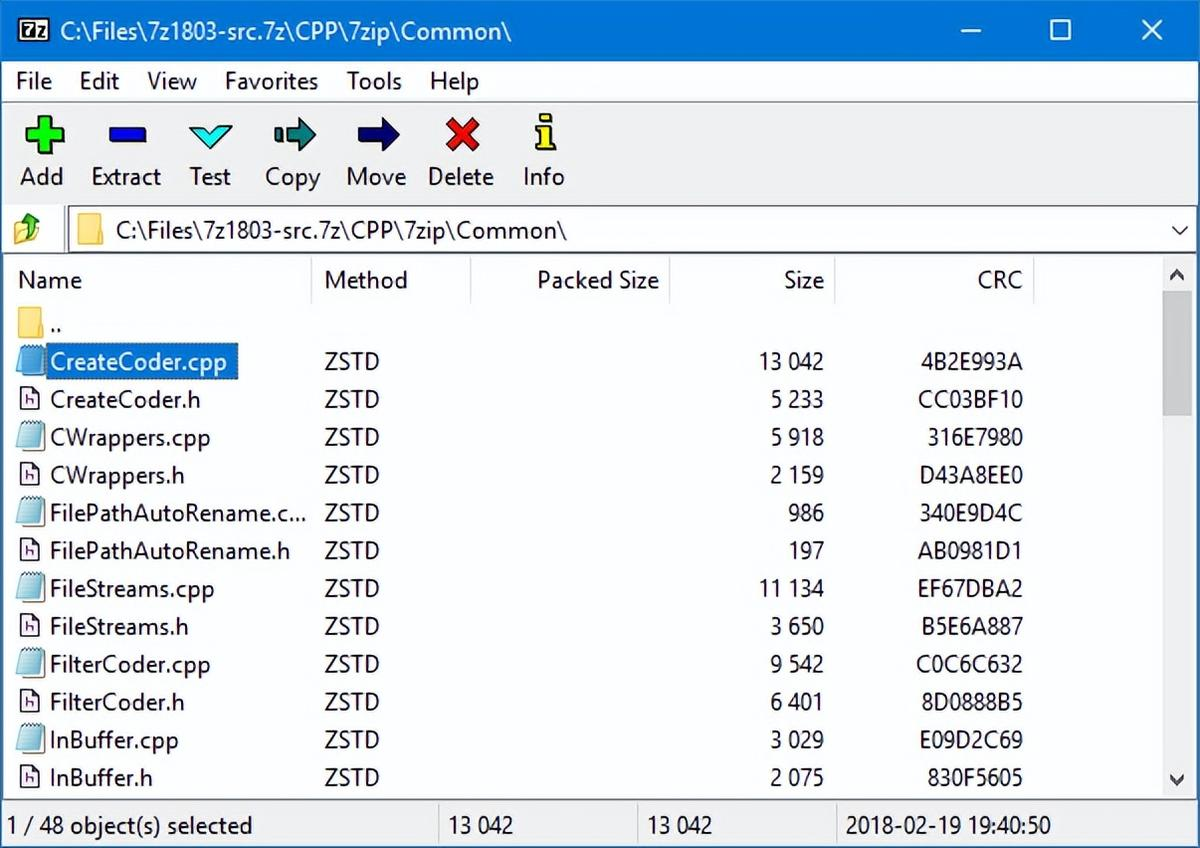Select the FilterCoder.cpp file name
This screenshot has height=848, width=1200.
pos(130,664)
